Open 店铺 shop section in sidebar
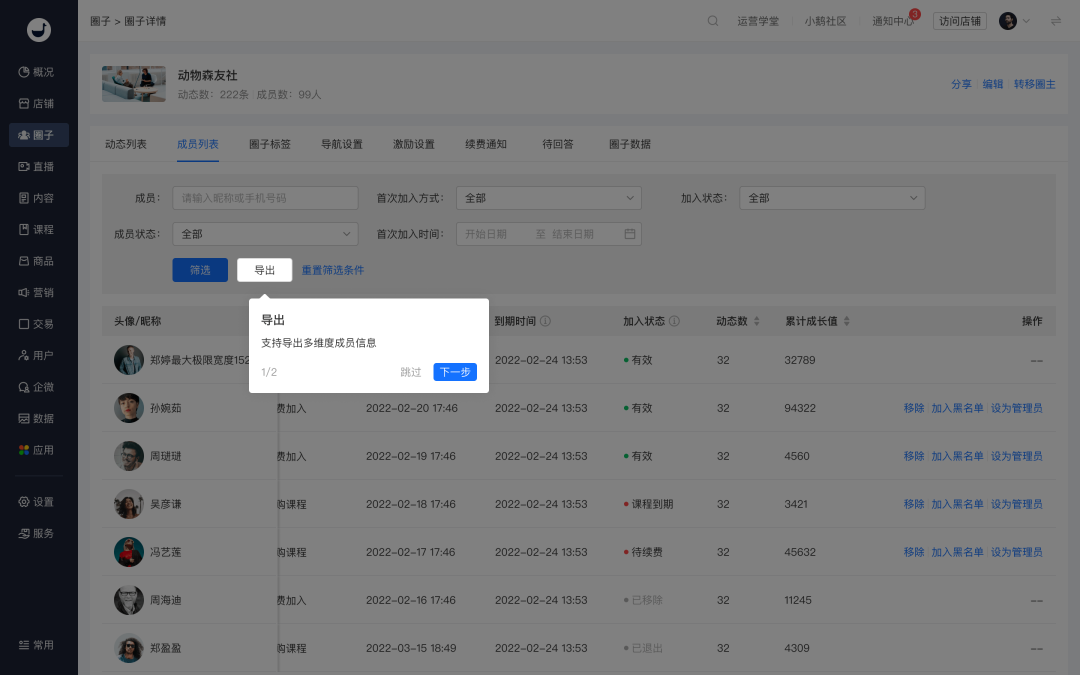This screenshot has height=675, width=1080. click(x=36, y=103)
